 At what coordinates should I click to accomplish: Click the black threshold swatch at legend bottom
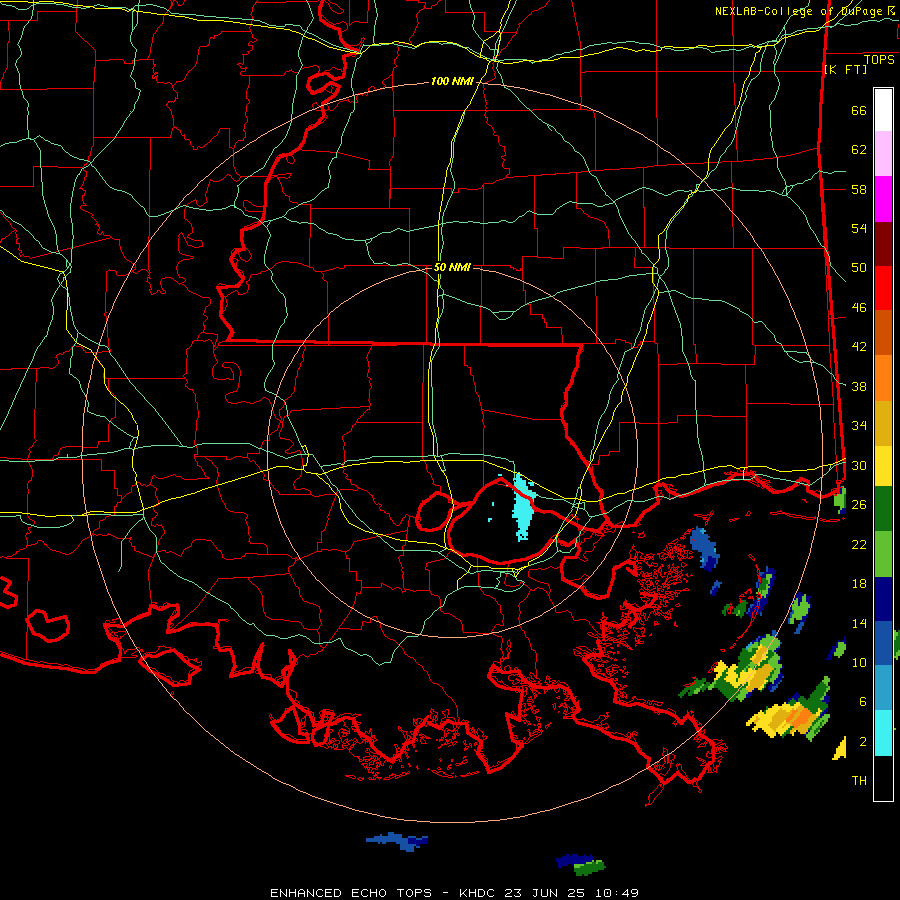pos(883,778)
